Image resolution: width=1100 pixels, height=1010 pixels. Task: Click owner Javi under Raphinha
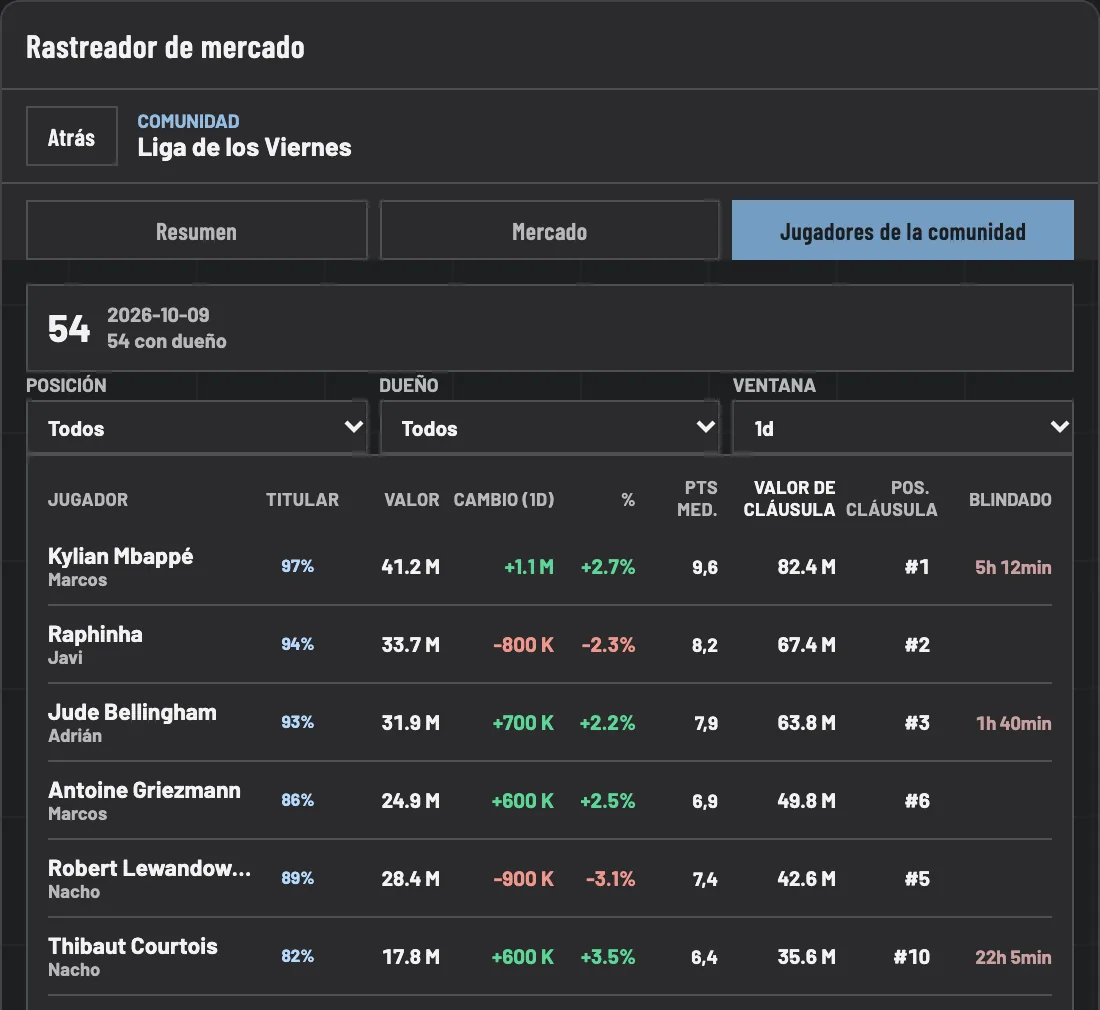click(x=65, y=657)
